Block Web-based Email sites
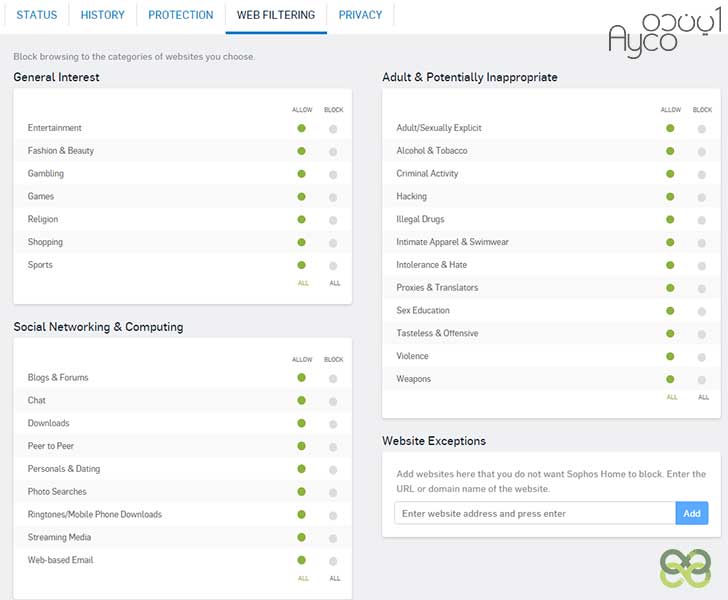Screen dimensions: 728x600 (x=333, y=561)
